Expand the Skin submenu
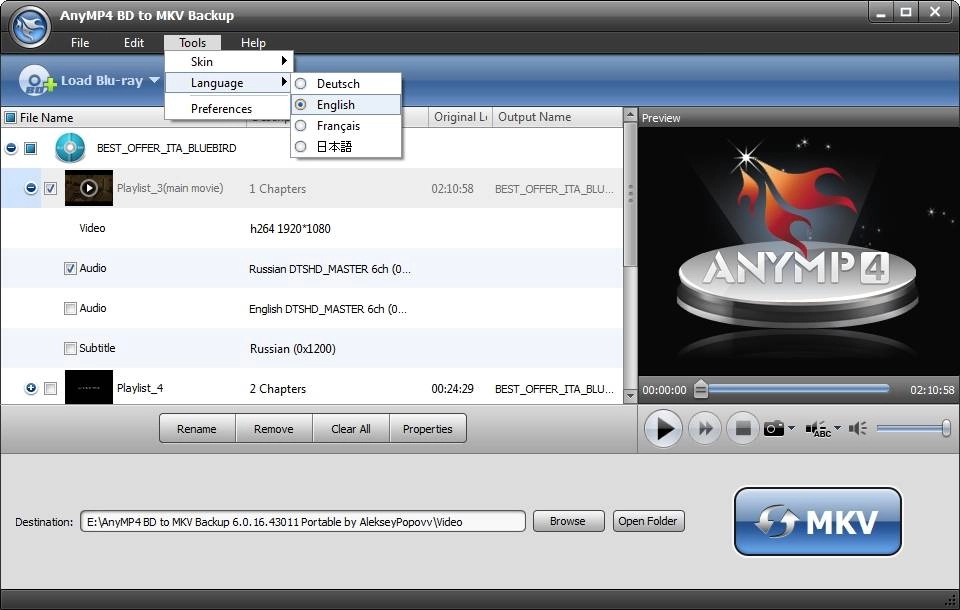The image size is (960, 610). click(x=228, y=61)
